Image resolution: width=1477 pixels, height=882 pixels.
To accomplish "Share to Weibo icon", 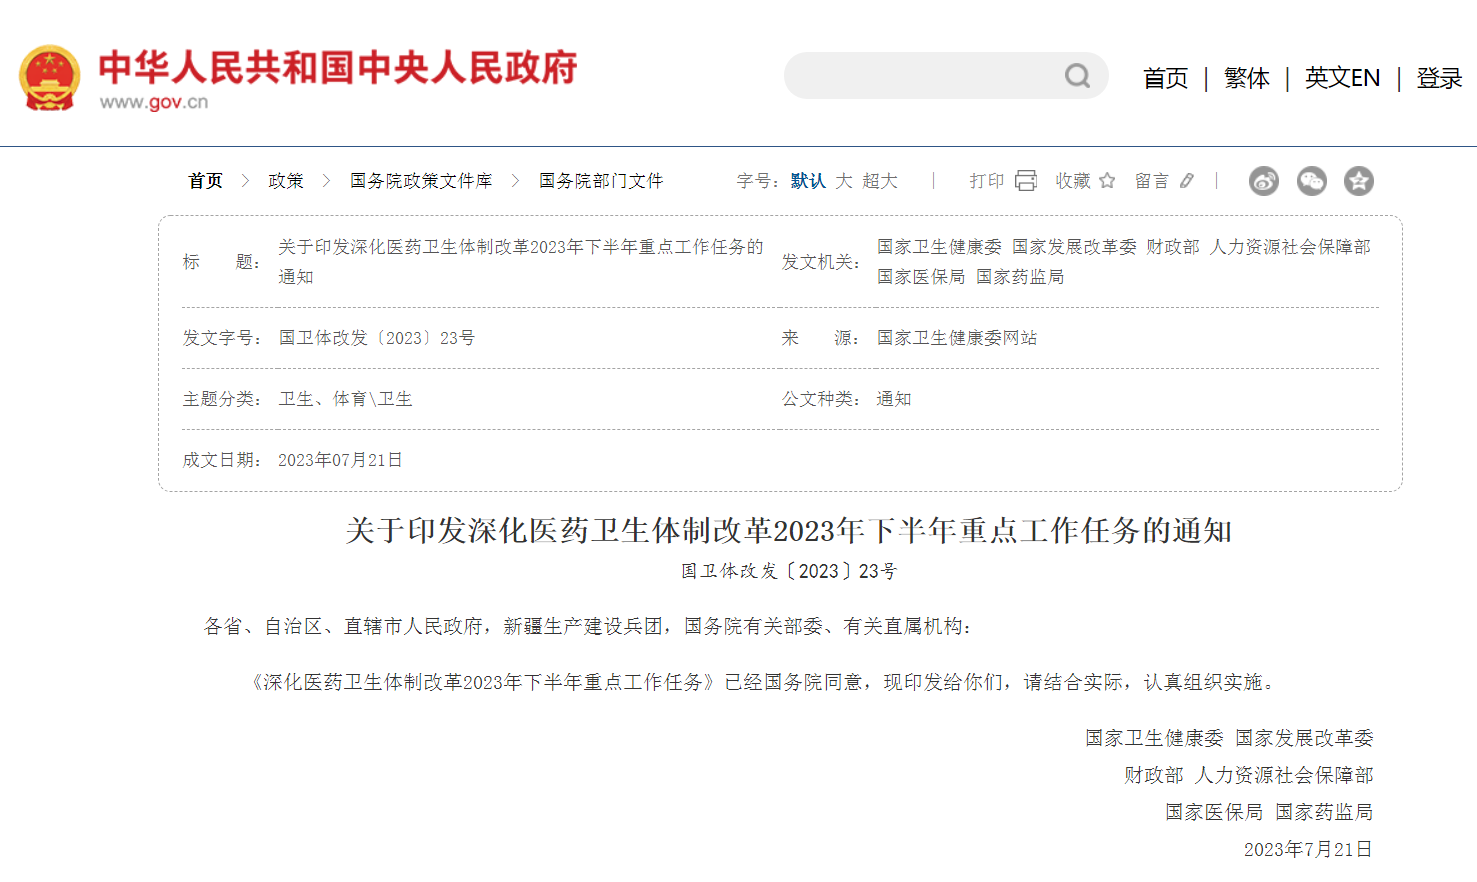I will point(1264,180).
